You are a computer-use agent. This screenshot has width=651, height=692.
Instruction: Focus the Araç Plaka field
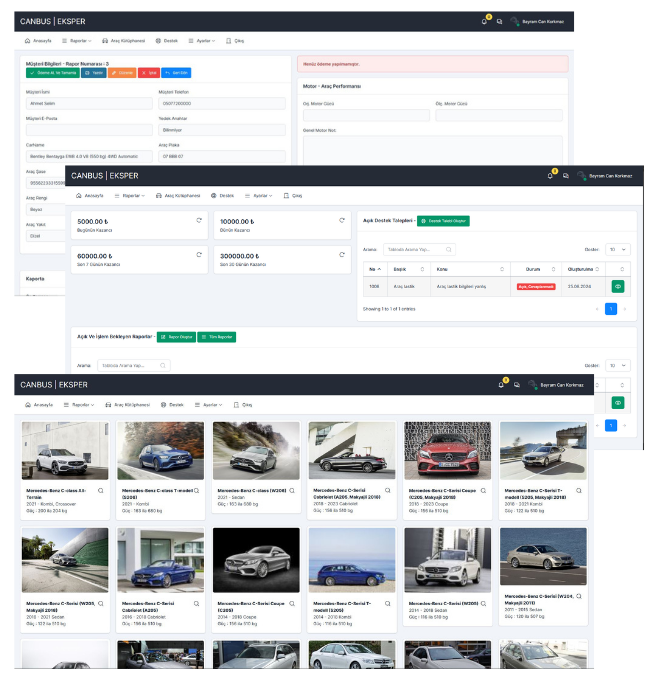(x=222, y=156)
